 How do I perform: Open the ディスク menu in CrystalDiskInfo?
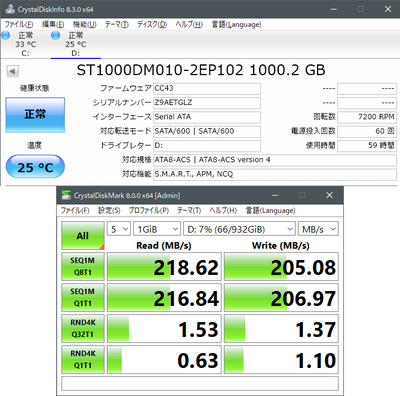pyautogui.click(x=152, y=25)
